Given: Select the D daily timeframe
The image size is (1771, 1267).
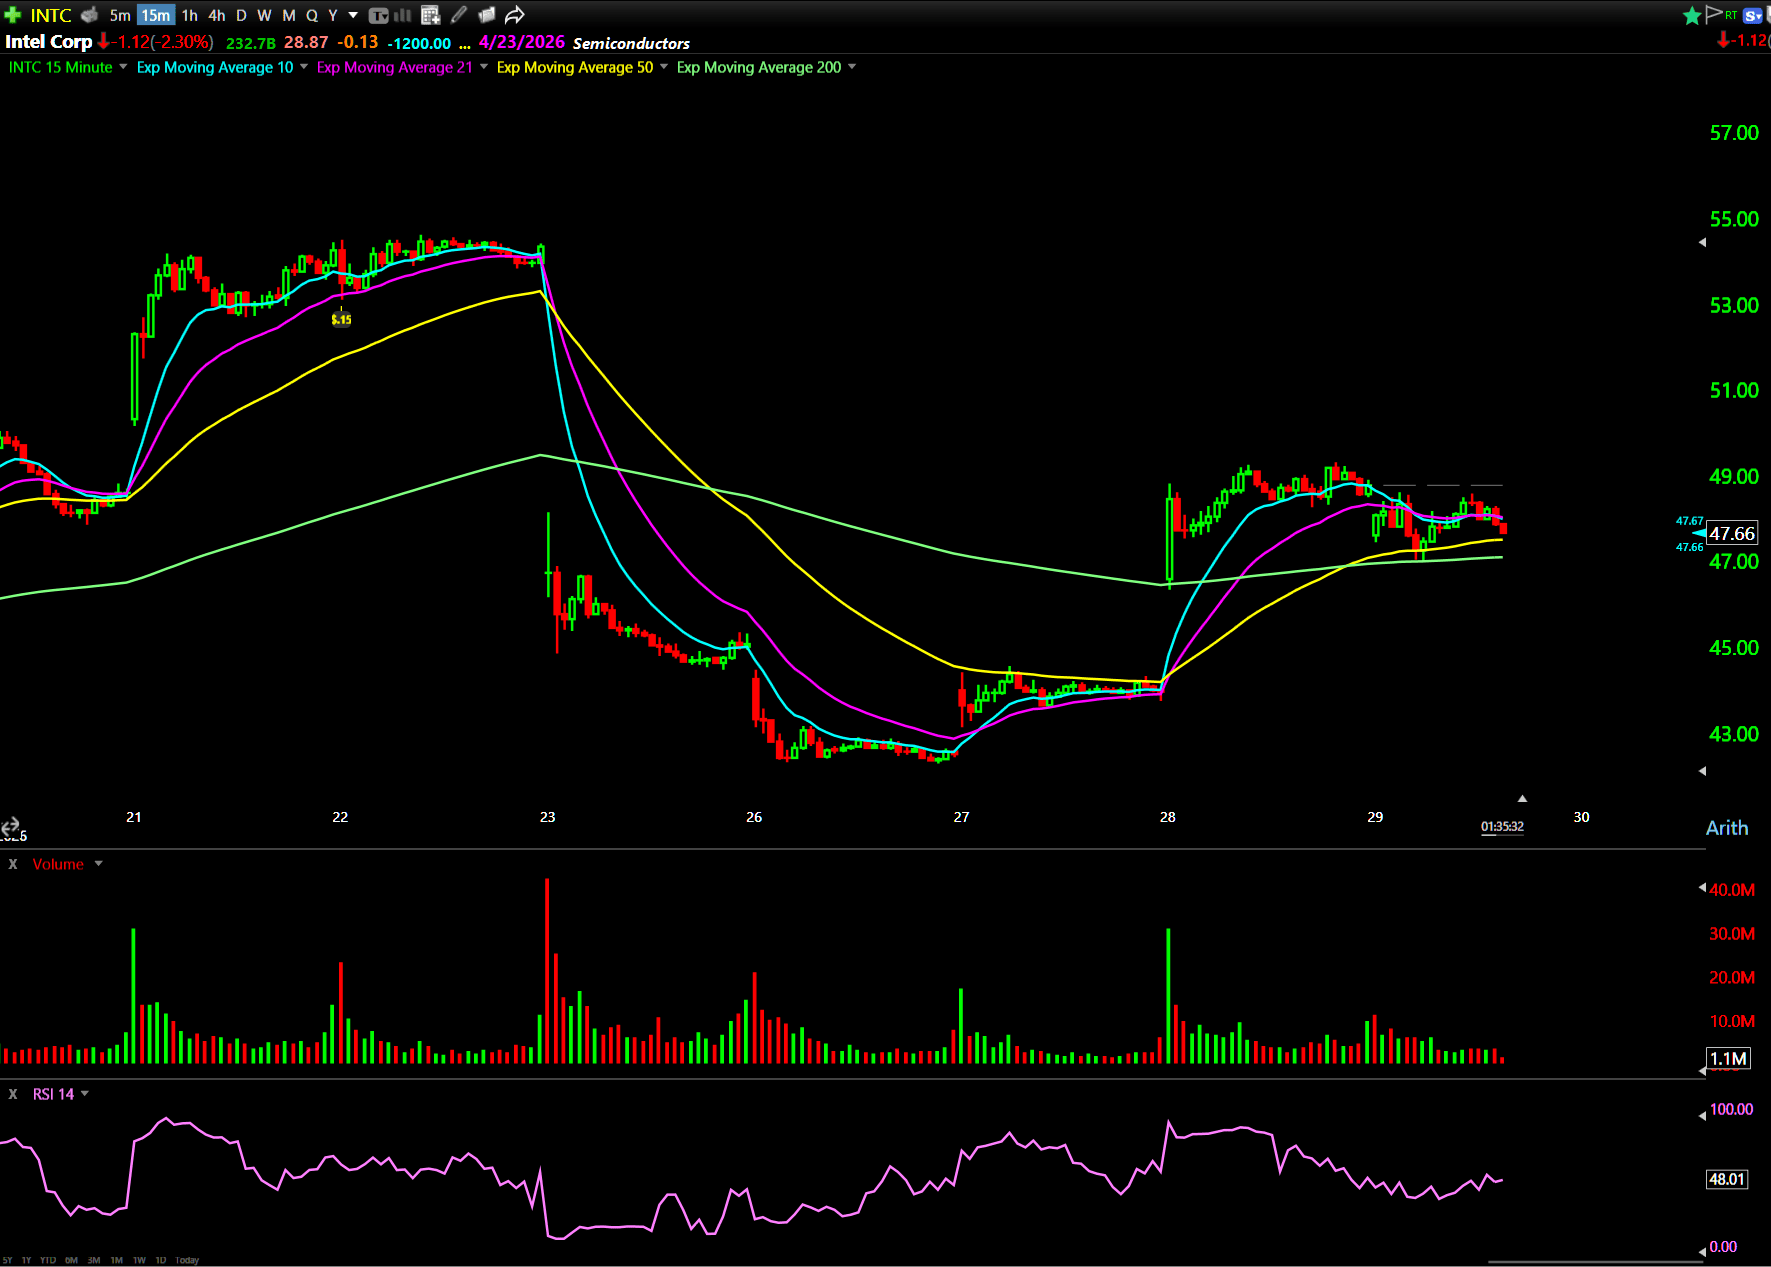Looking at the screenshot, I should pos(241,15).
